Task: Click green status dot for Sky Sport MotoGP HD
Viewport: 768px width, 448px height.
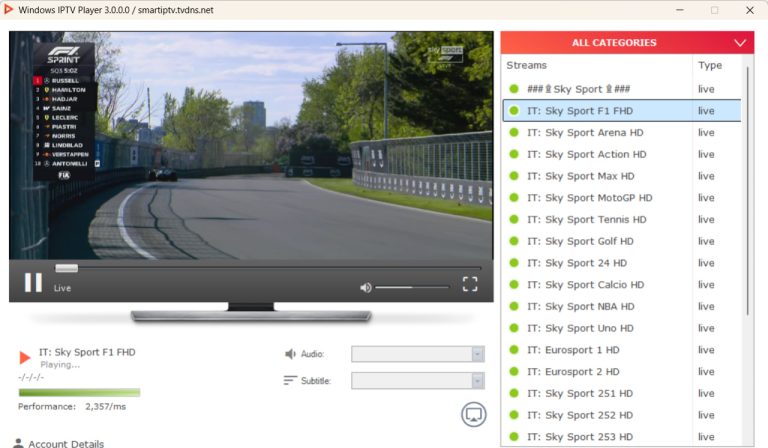Action: click(514, 197)
